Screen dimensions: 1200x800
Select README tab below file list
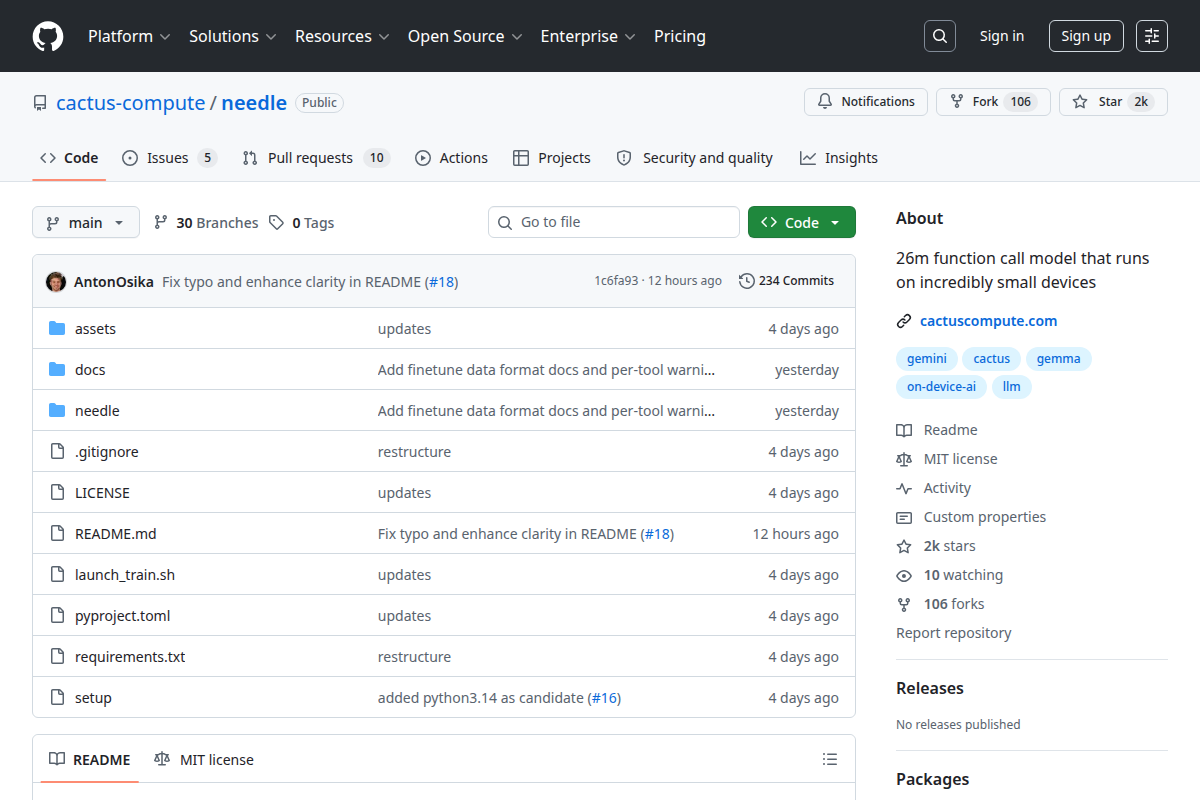coord(90,760)
